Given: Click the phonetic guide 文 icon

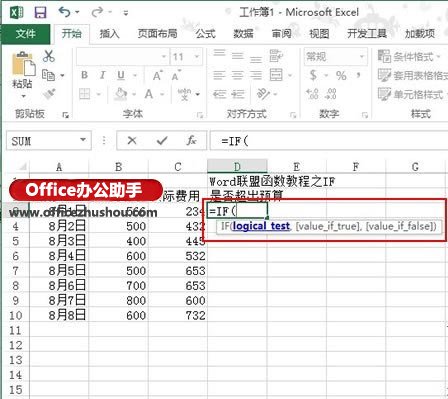Looking at the screenshot, I should (184, 94).
